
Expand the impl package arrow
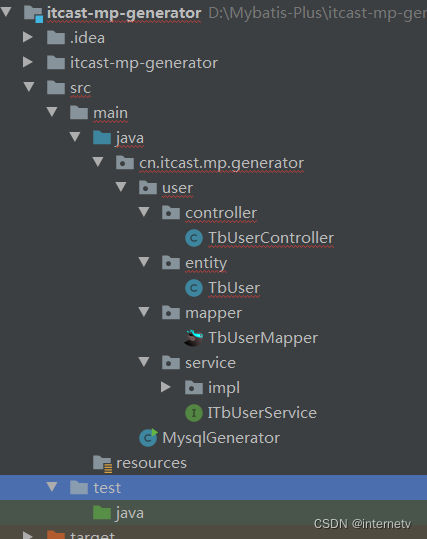166,387
